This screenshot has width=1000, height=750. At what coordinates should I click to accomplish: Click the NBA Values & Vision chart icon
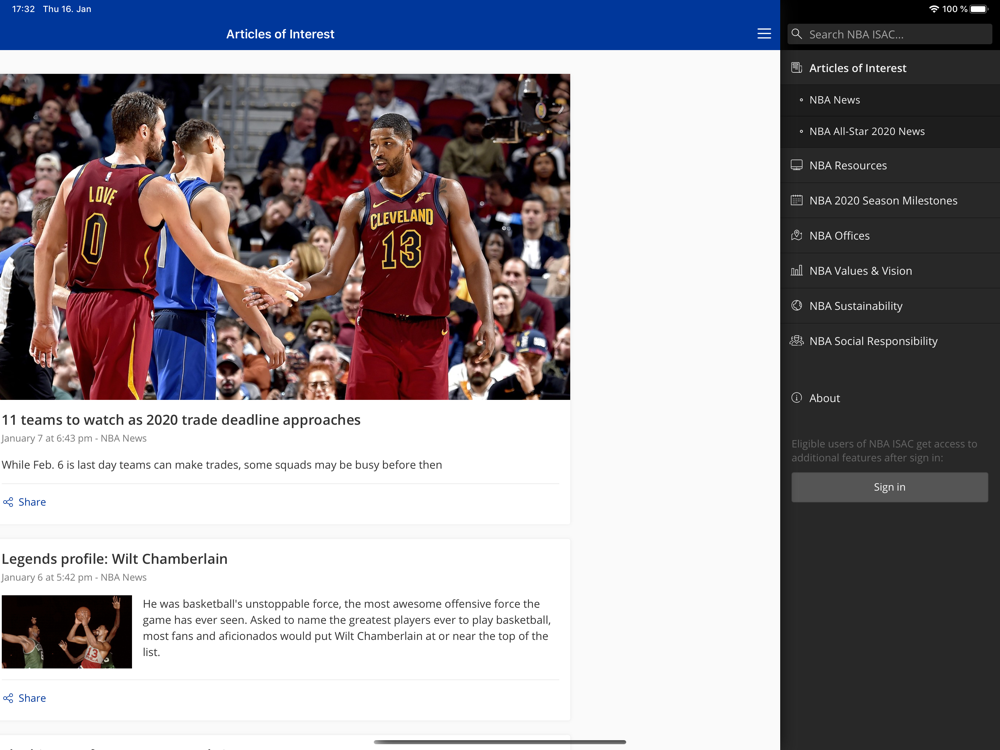point(797,270)
